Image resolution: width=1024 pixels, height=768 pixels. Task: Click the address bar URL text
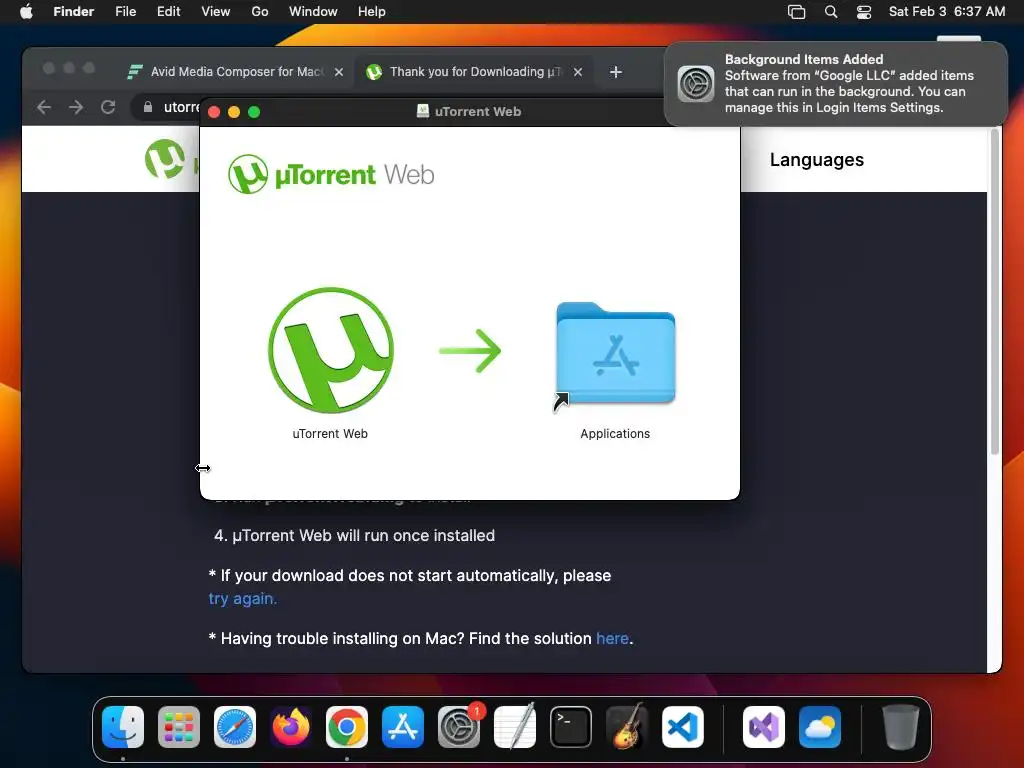click(182, 107)
